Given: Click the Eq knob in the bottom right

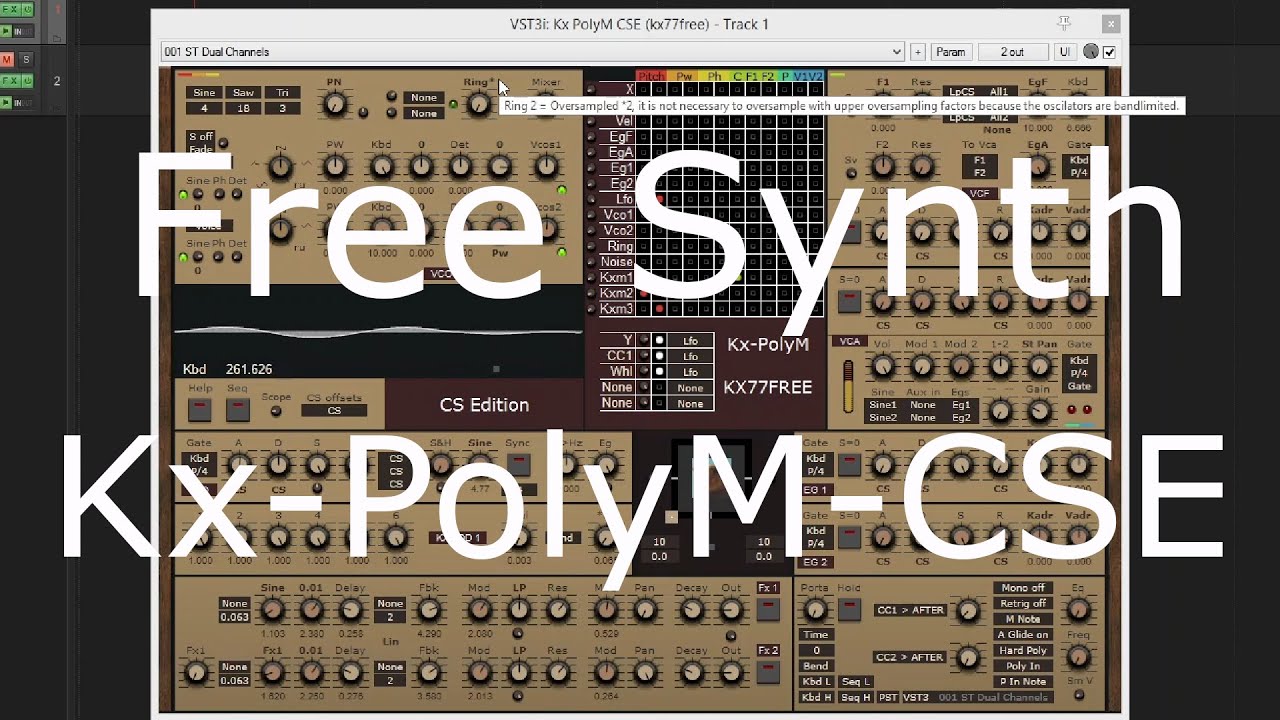Looking at the screenshot, I should coord(1077,609).
